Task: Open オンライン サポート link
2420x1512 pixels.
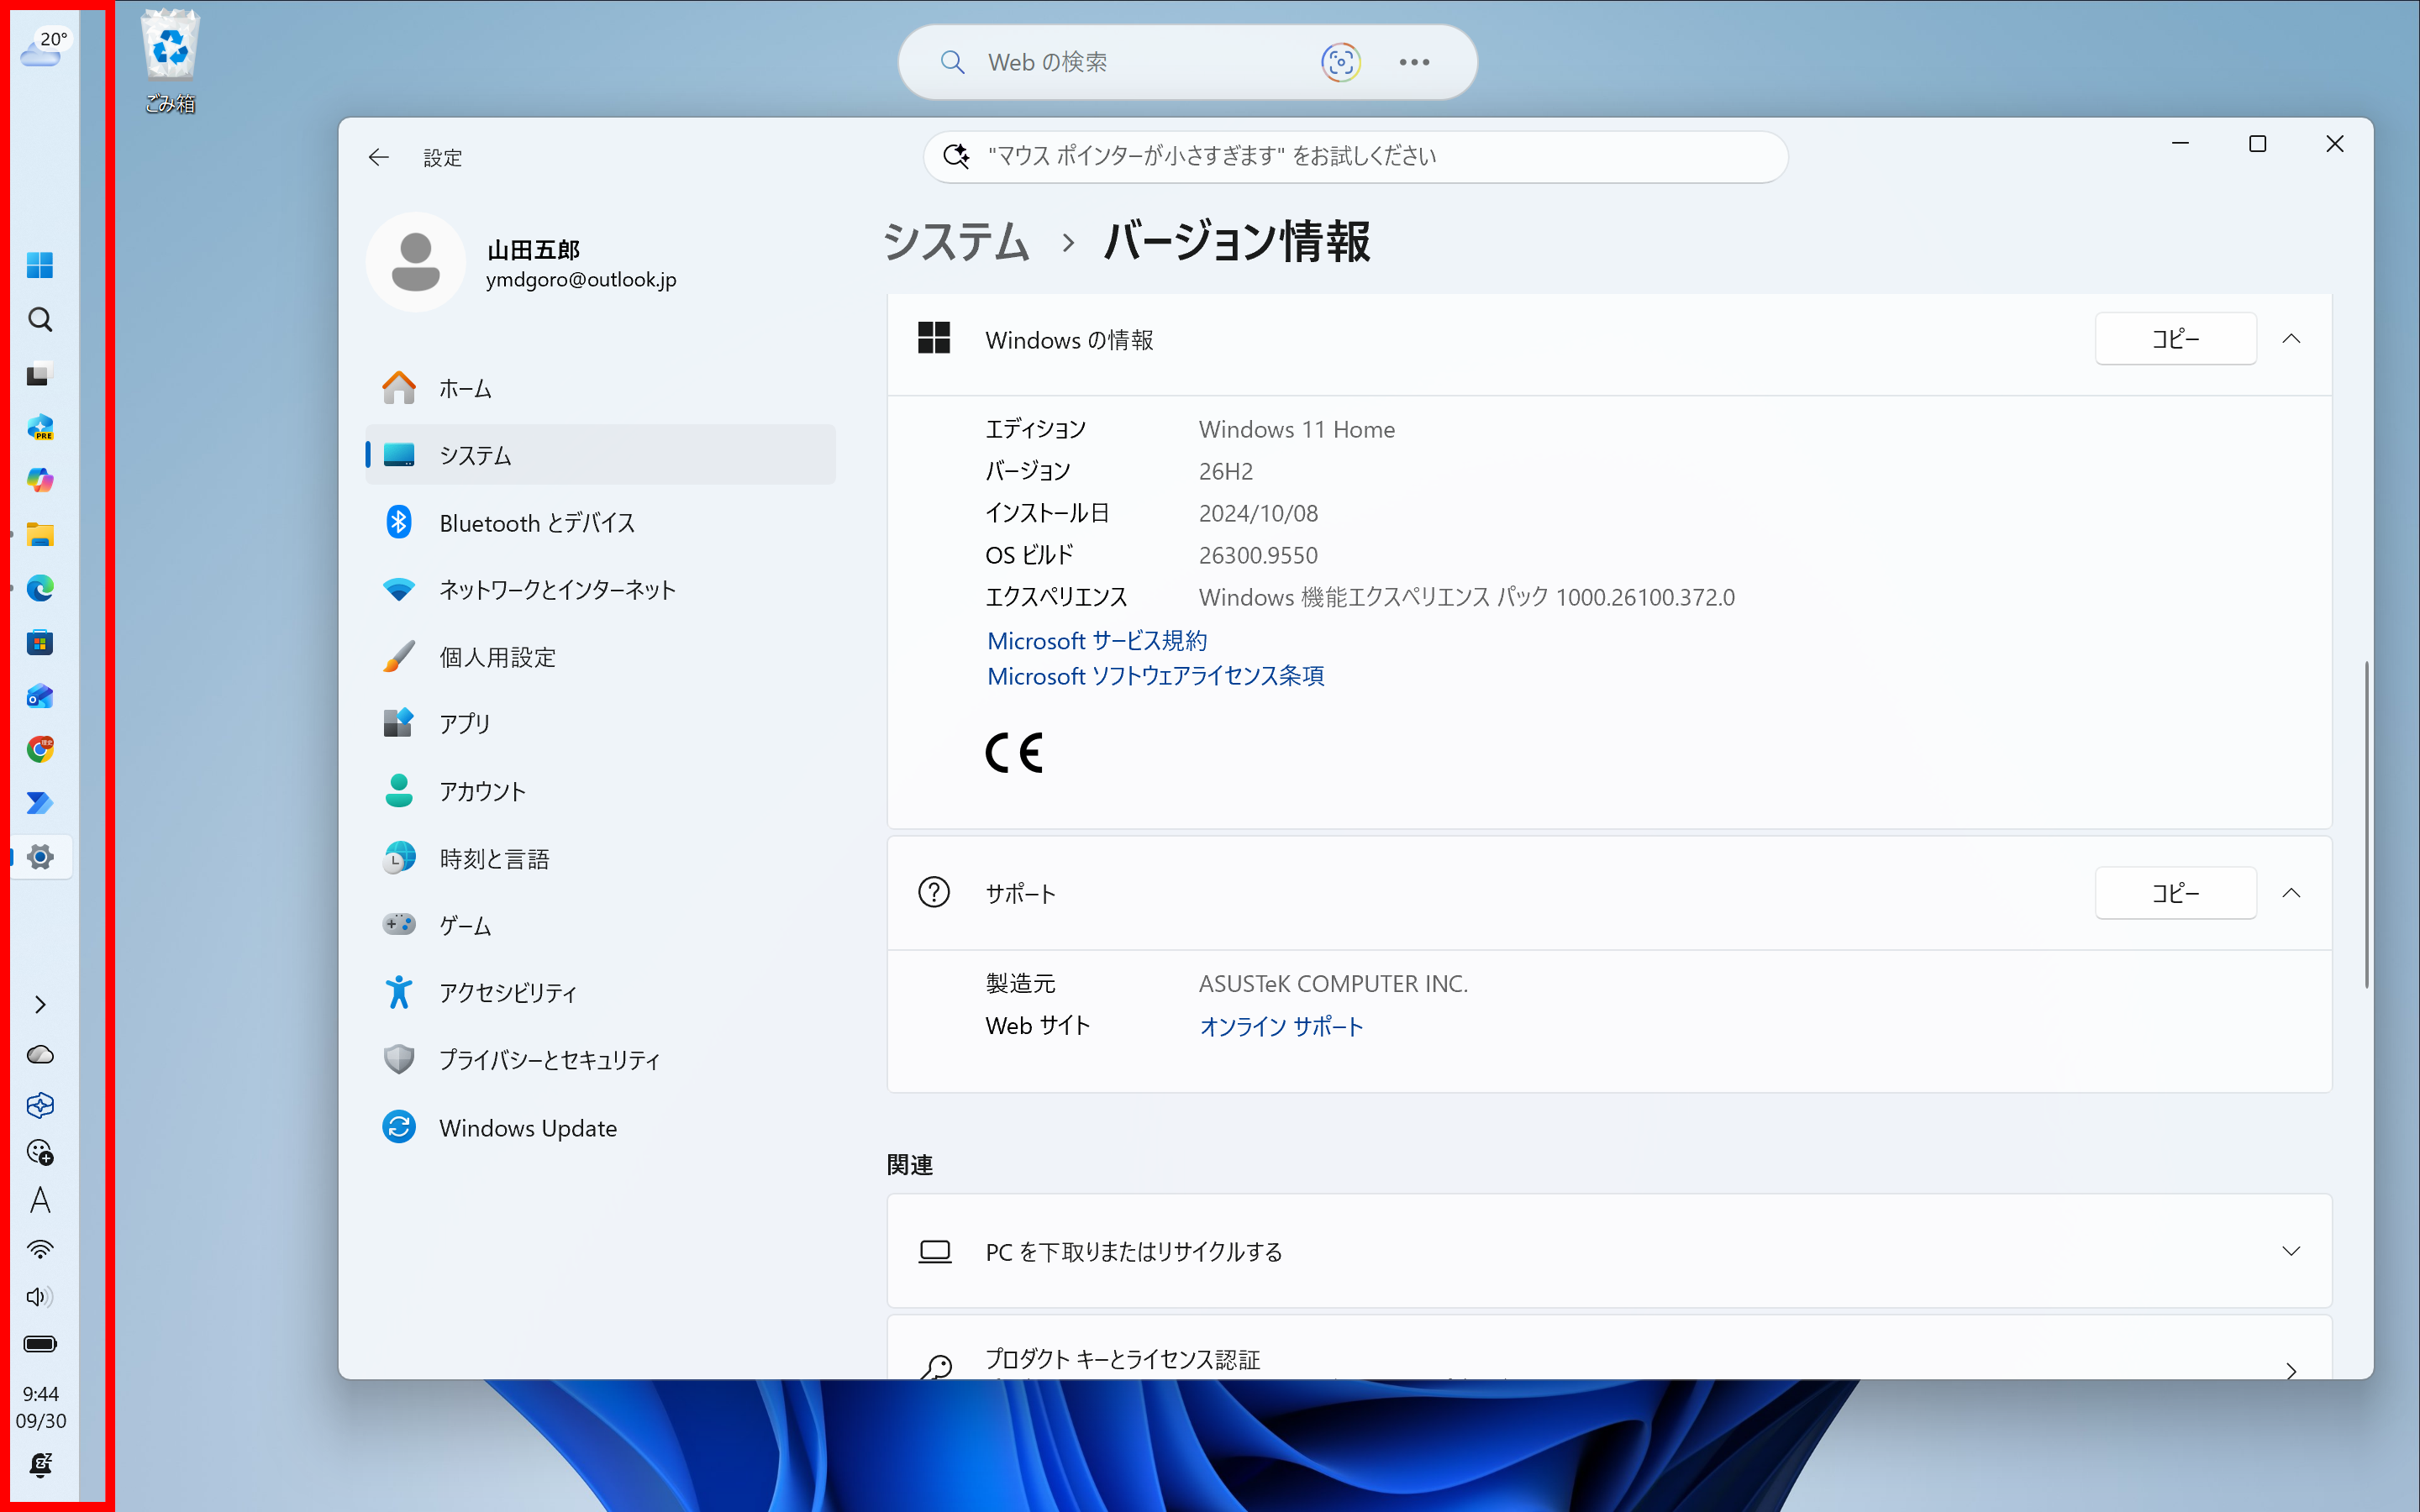Action: 1281,1026
